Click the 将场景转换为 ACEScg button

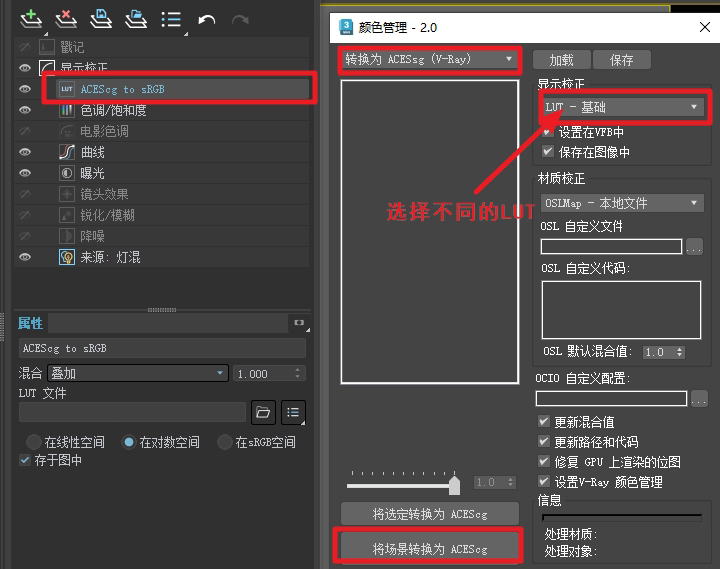coord(429,548)
